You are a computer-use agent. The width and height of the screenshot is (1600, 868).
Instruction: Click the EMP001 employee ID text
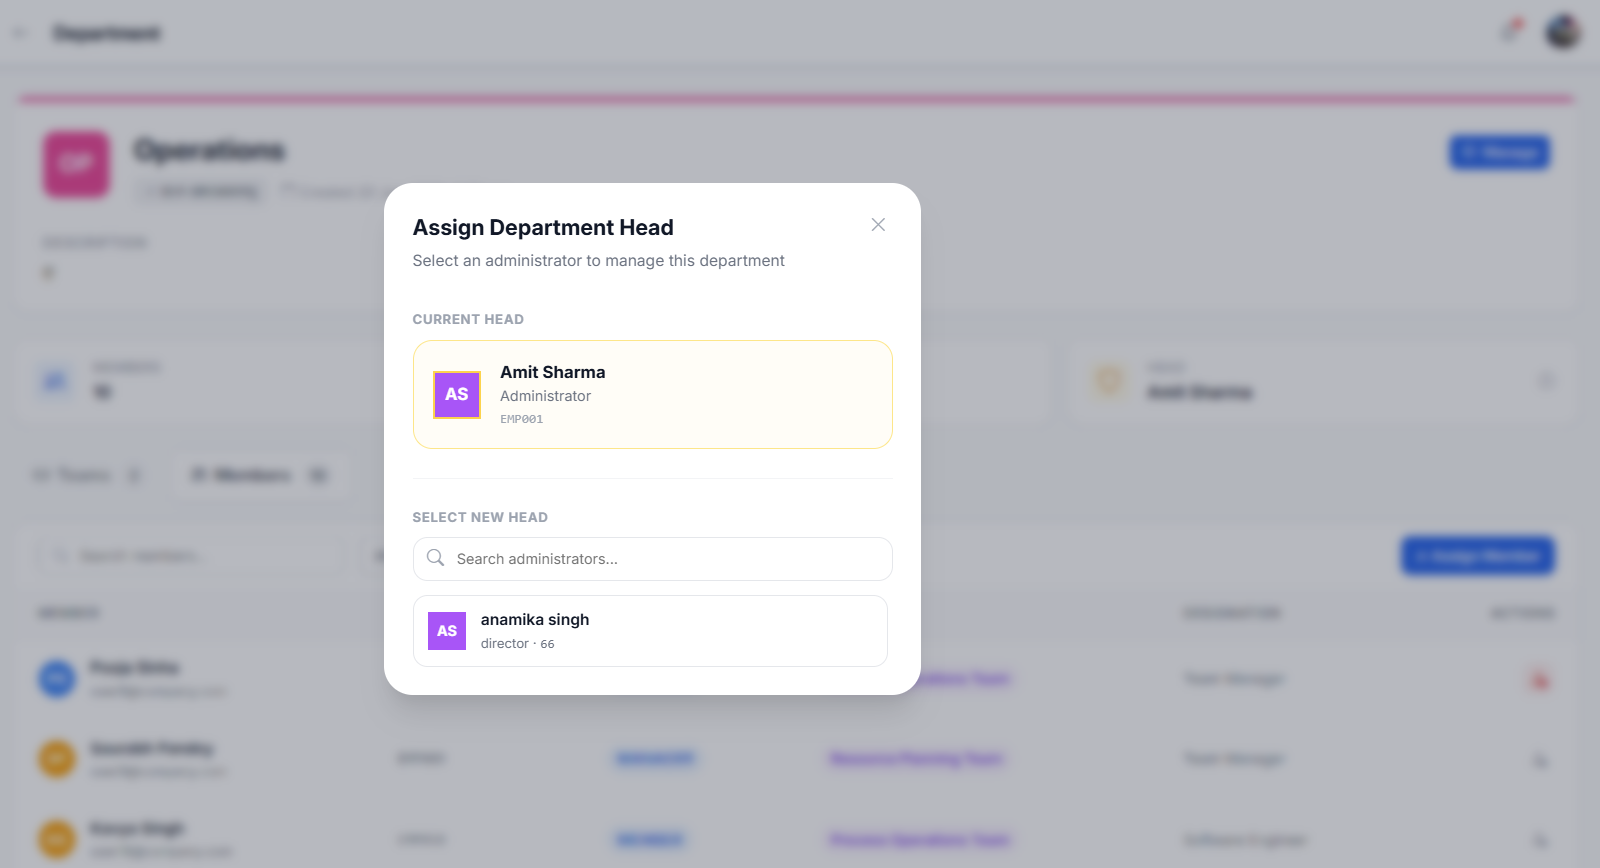[x=522, y=419]
